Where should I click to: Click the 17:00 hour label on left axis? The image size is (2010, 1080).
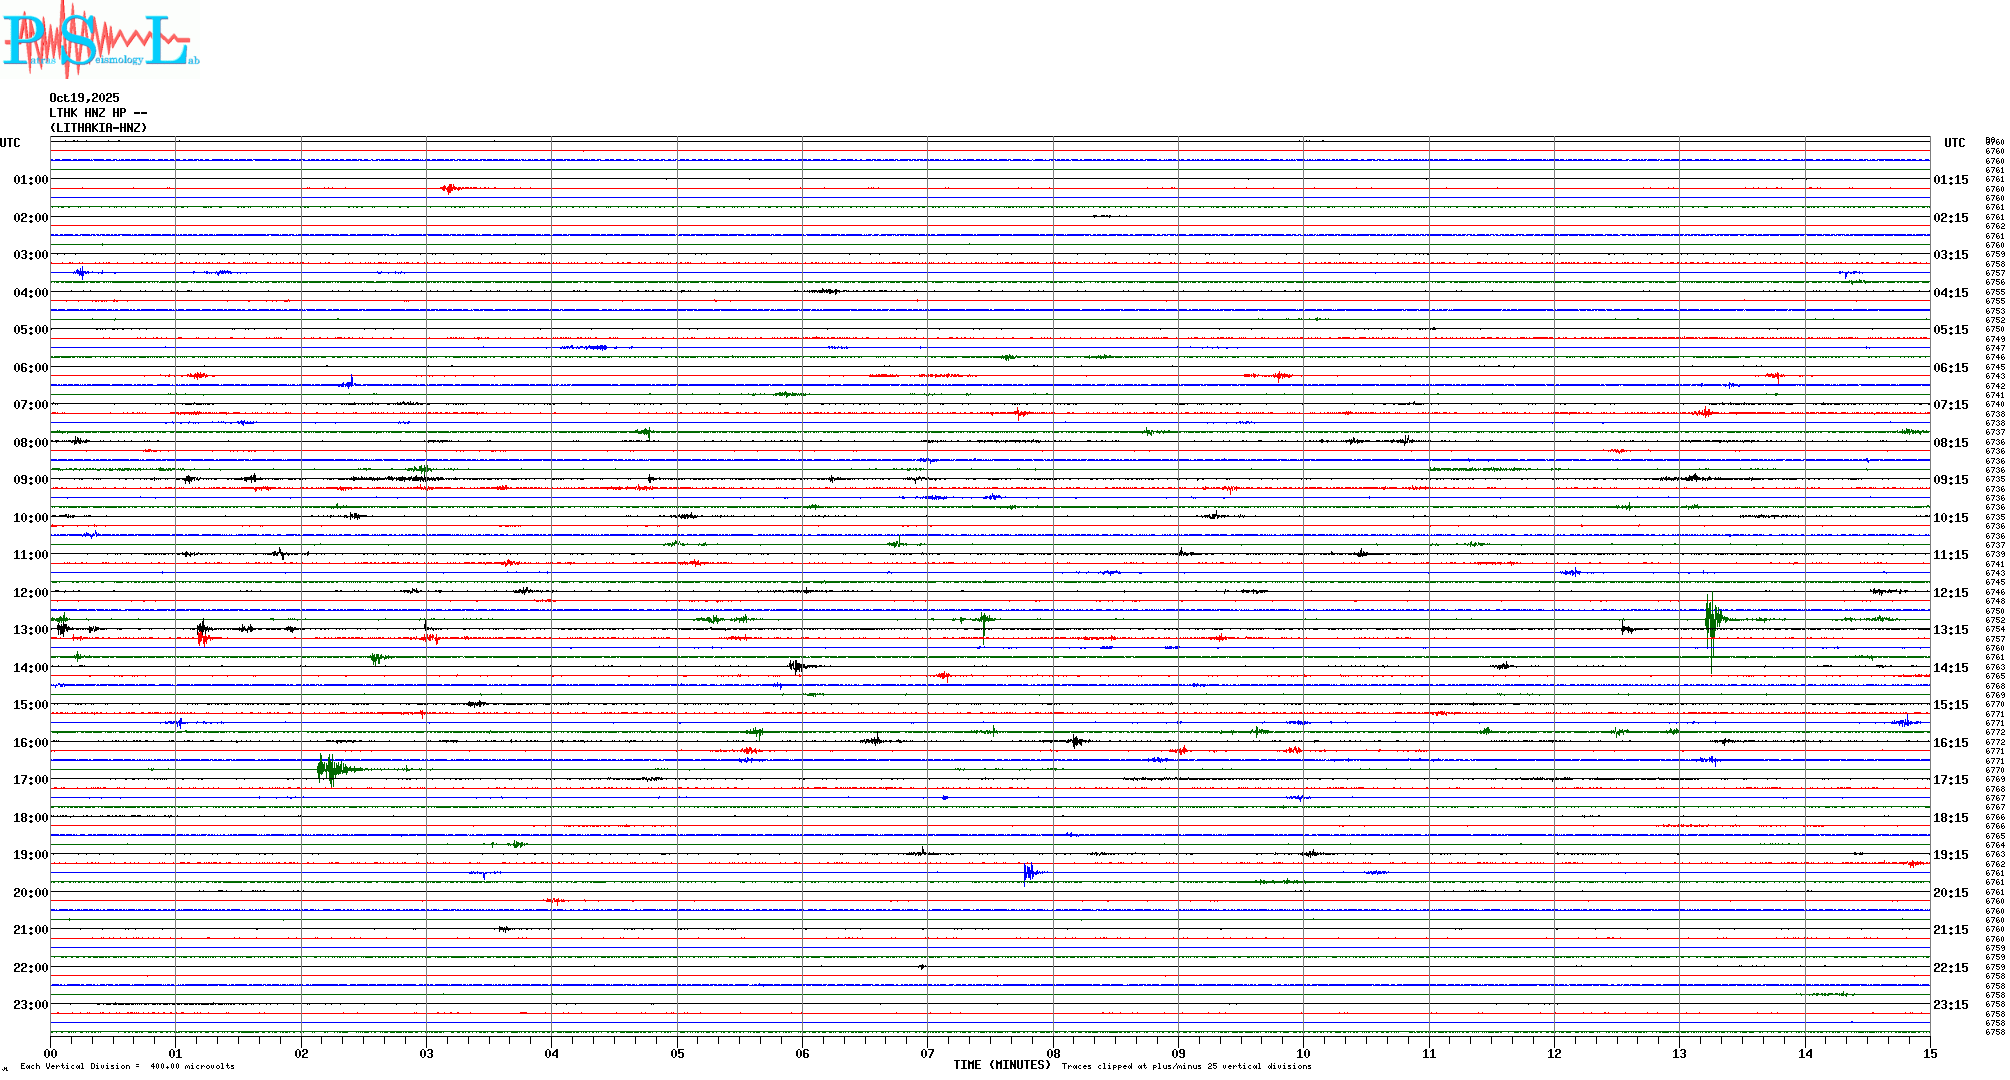pos(30,780)
